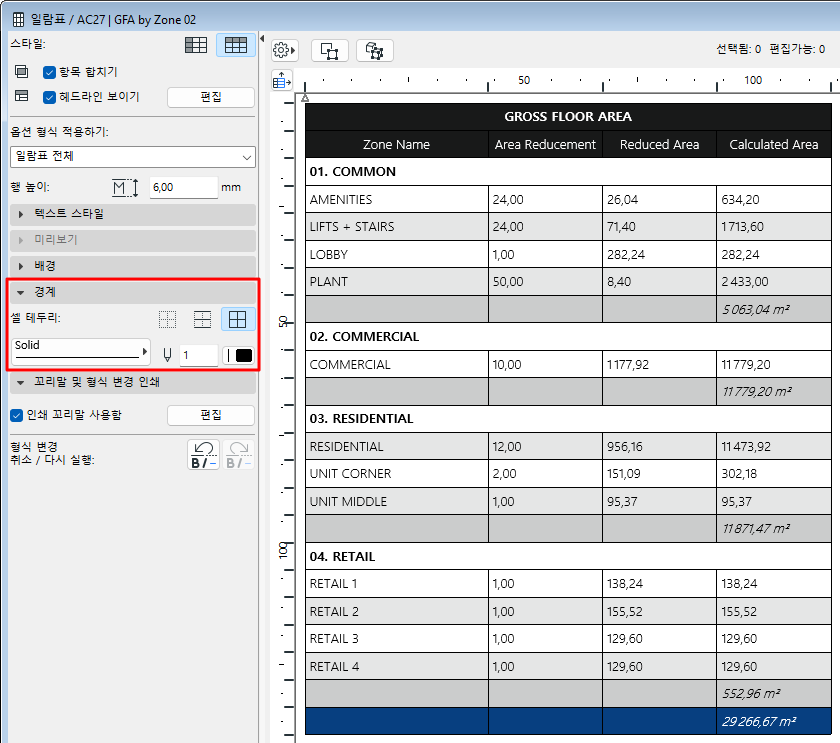This screenshot has width=840, height=743.
Task: Click the select-in-3D toolbar icon
Action: pos(374,50)
